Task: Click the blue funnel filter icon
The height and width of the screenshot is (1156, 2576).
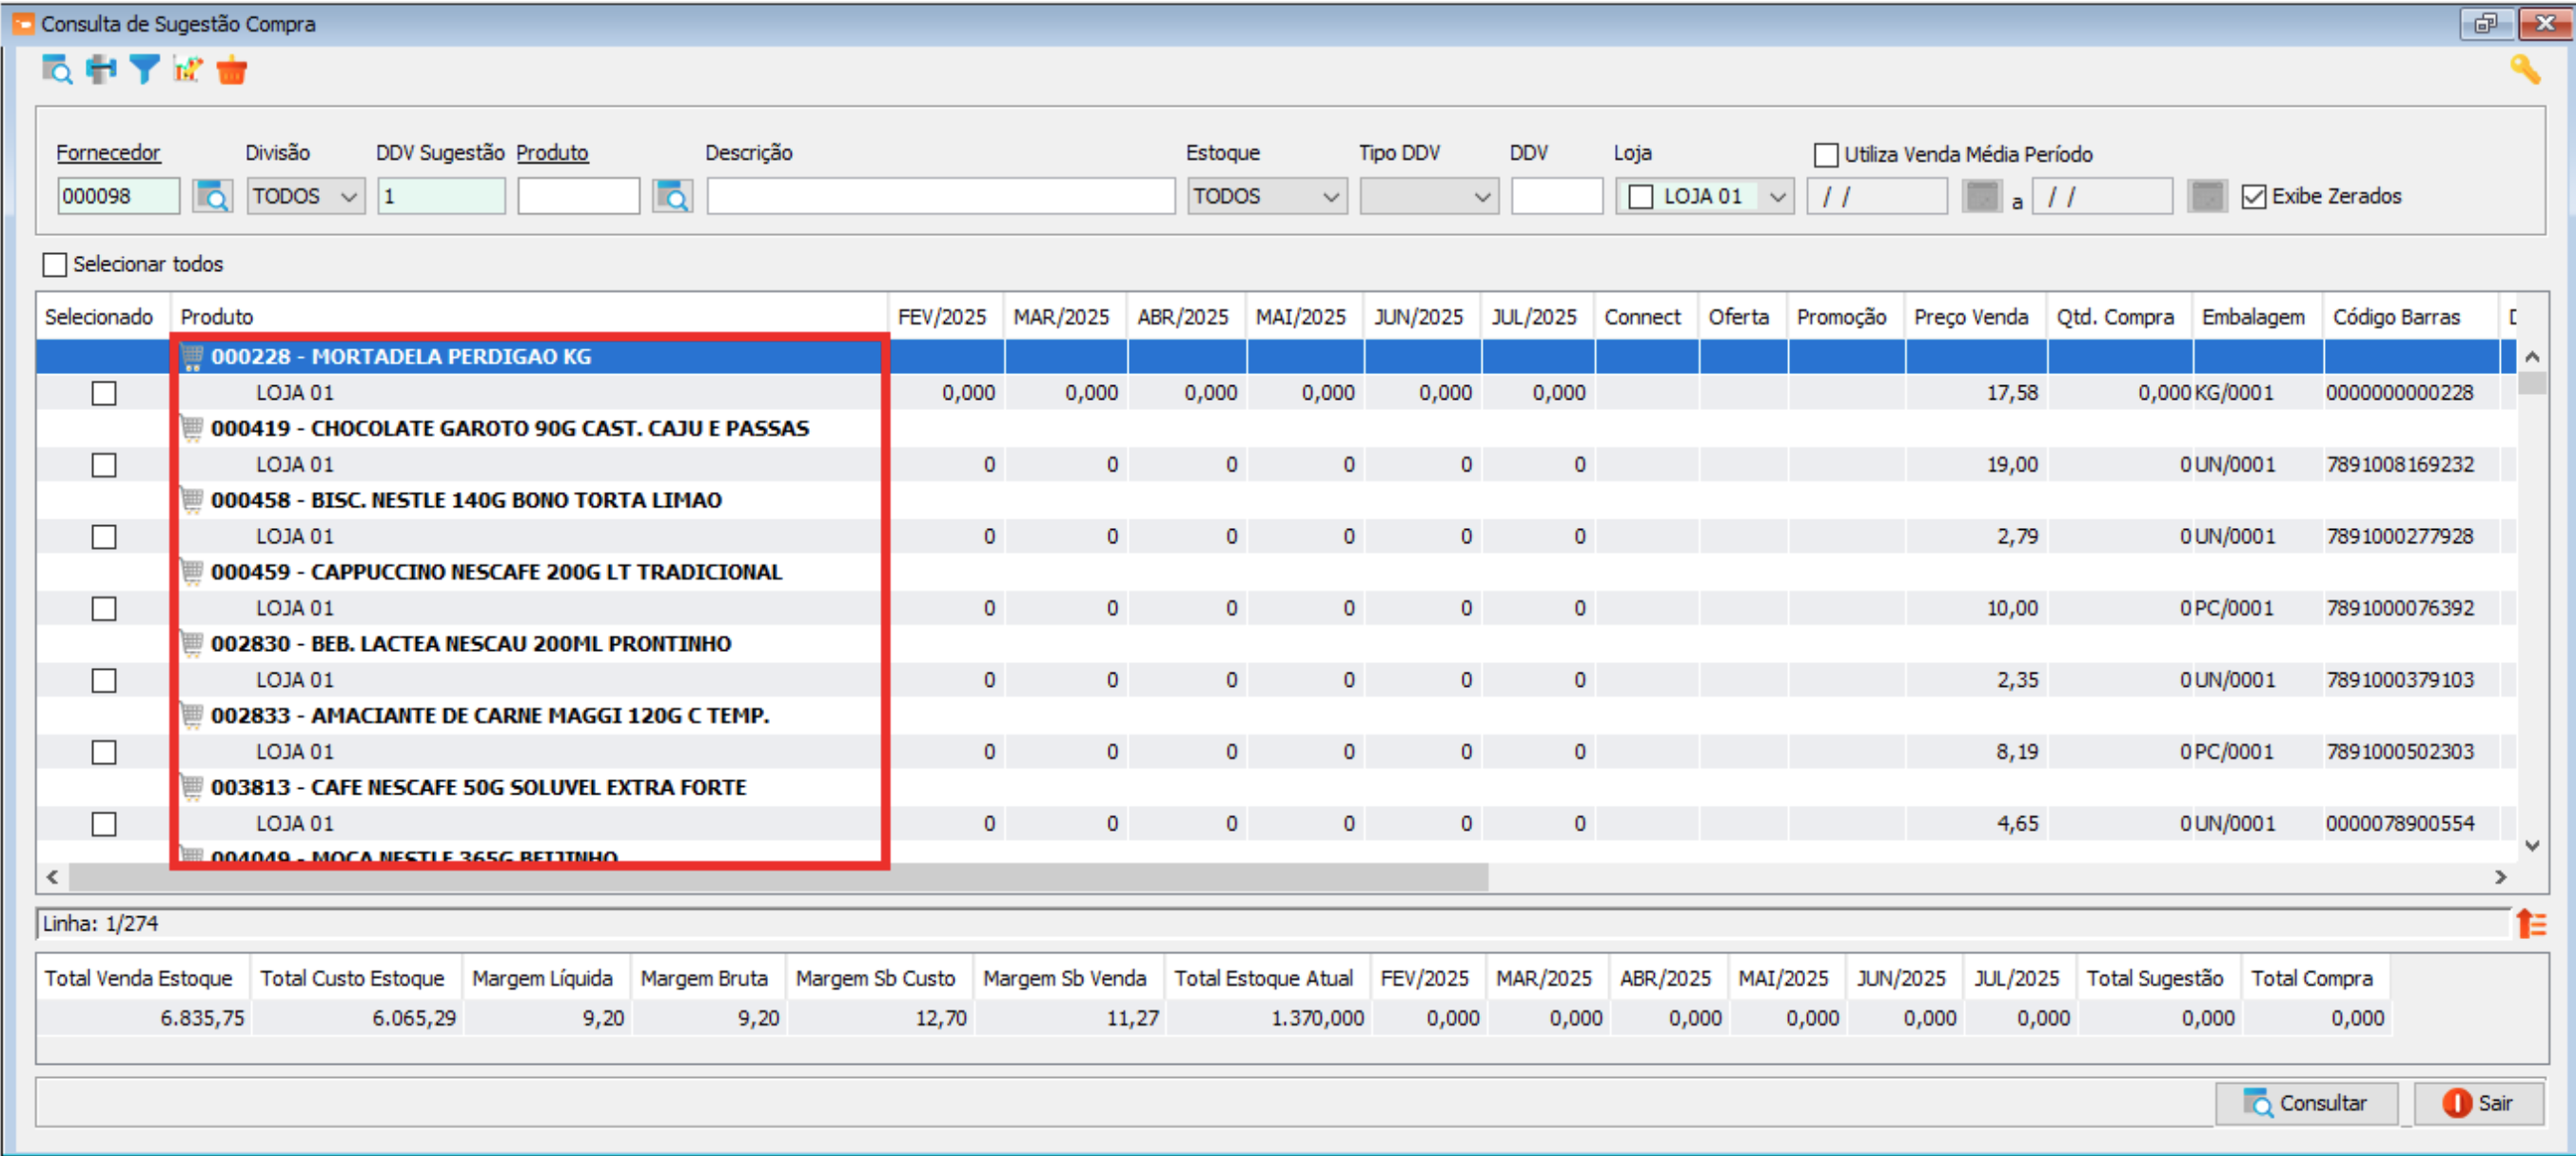Action: 144,70
